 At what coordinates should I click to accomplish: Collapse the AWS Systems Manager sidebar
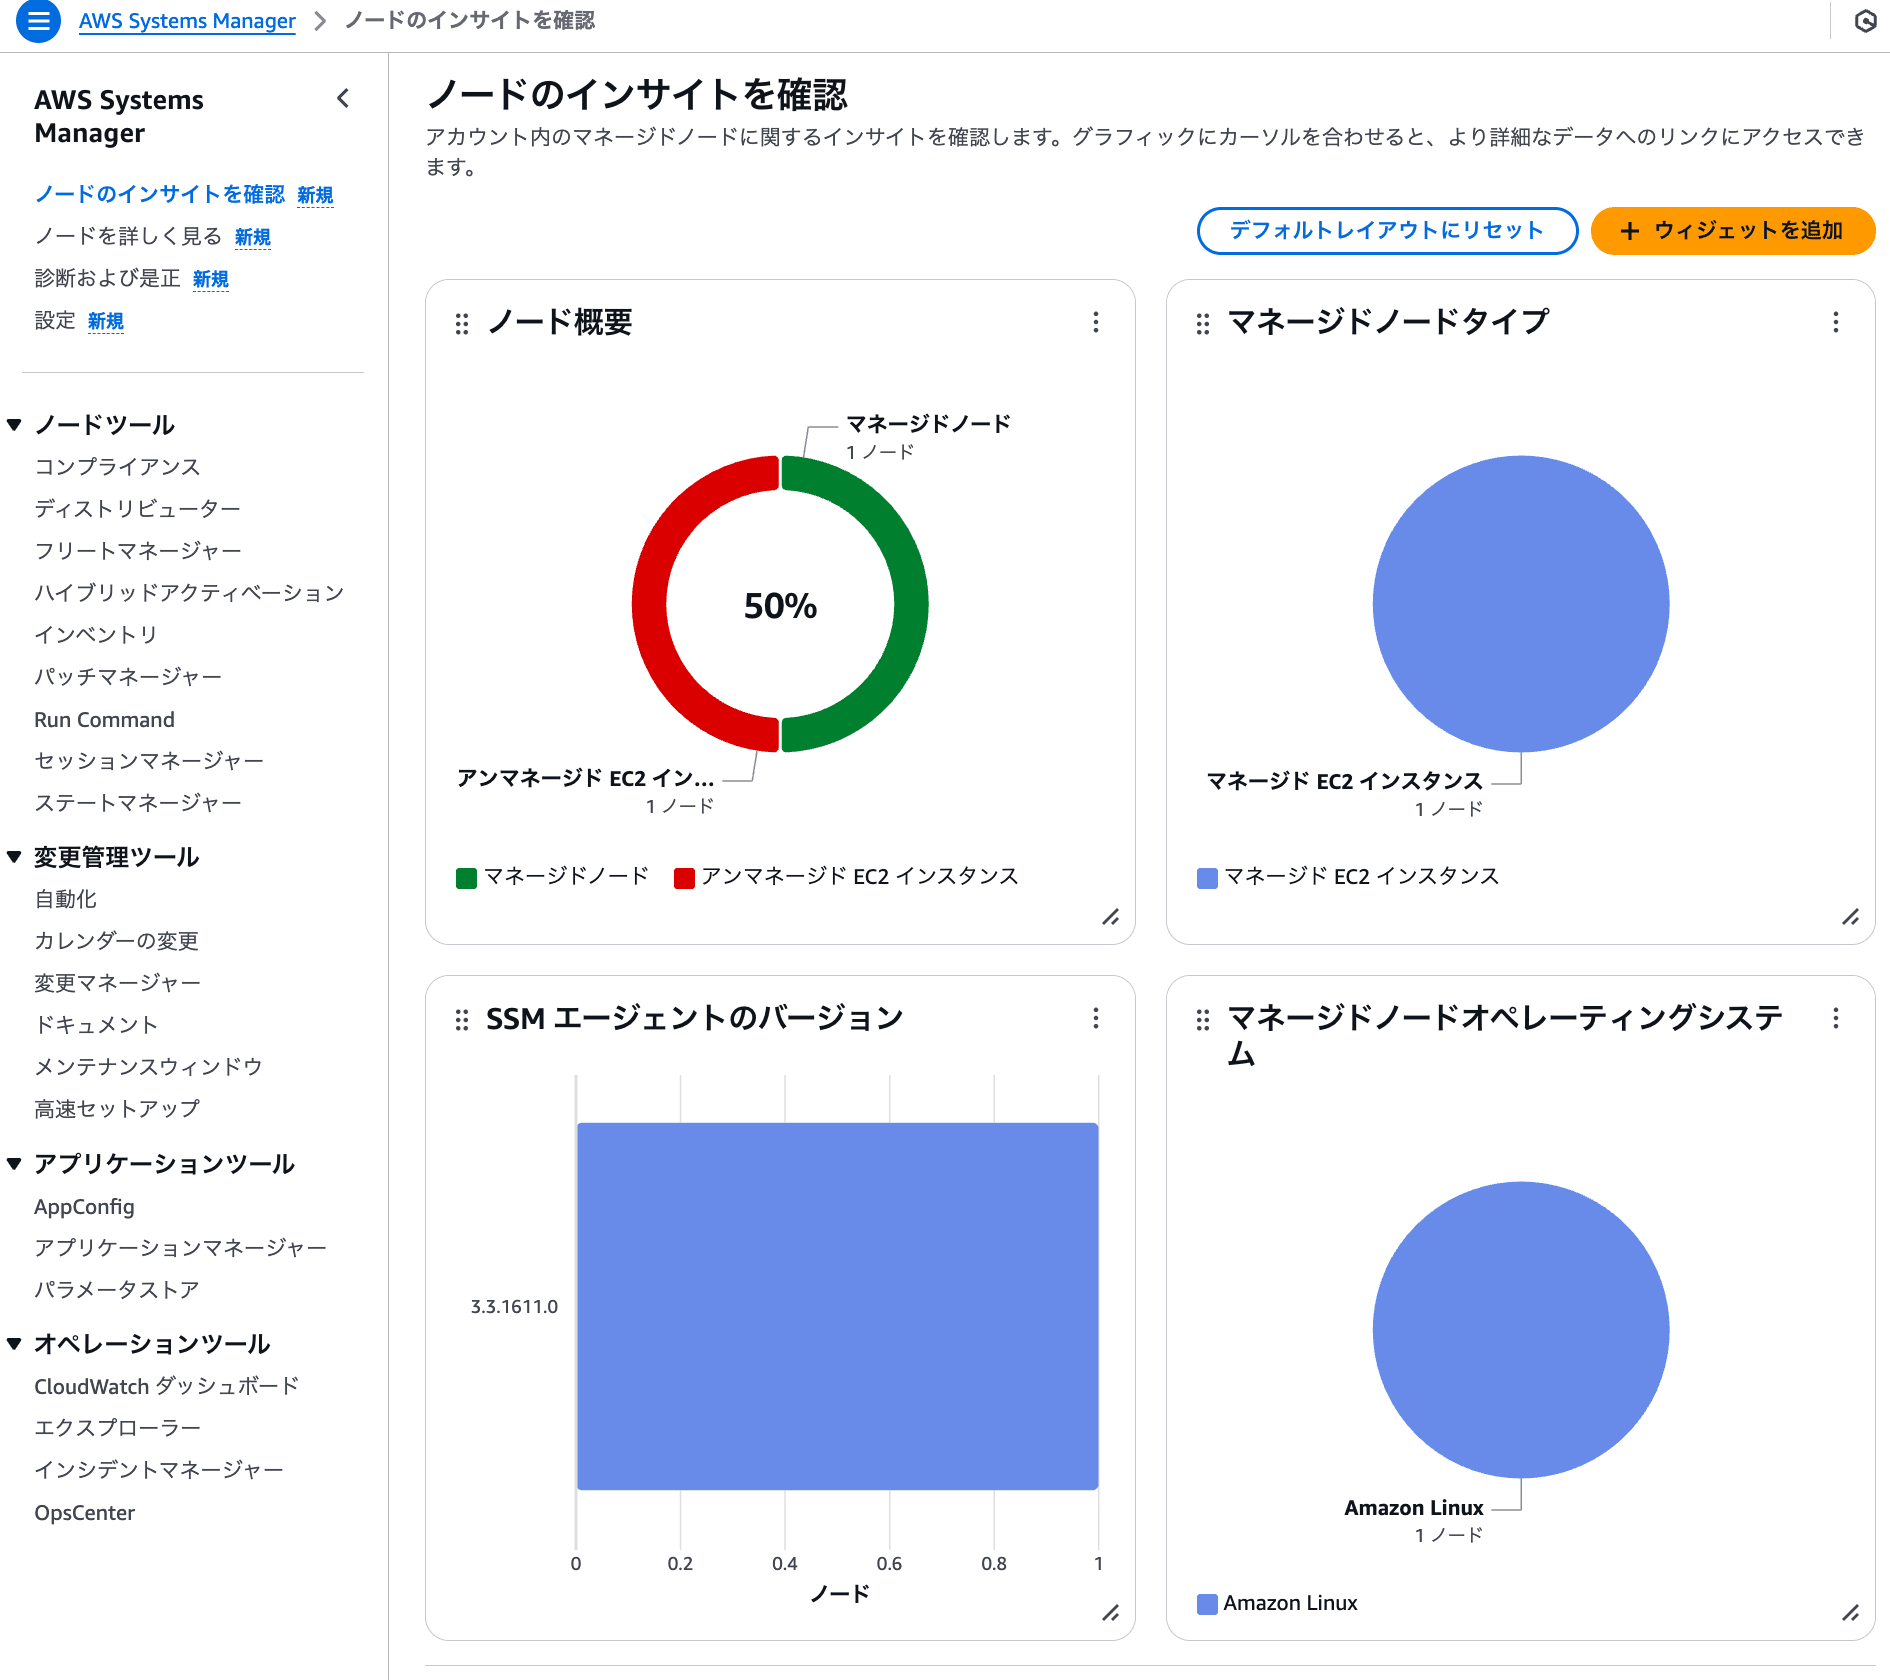(x=343, y=98)
